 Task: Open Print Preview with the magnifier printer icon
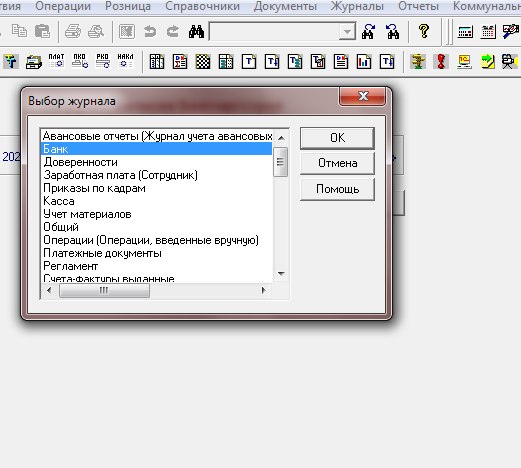pyautogui.click(x=96, y=31)
